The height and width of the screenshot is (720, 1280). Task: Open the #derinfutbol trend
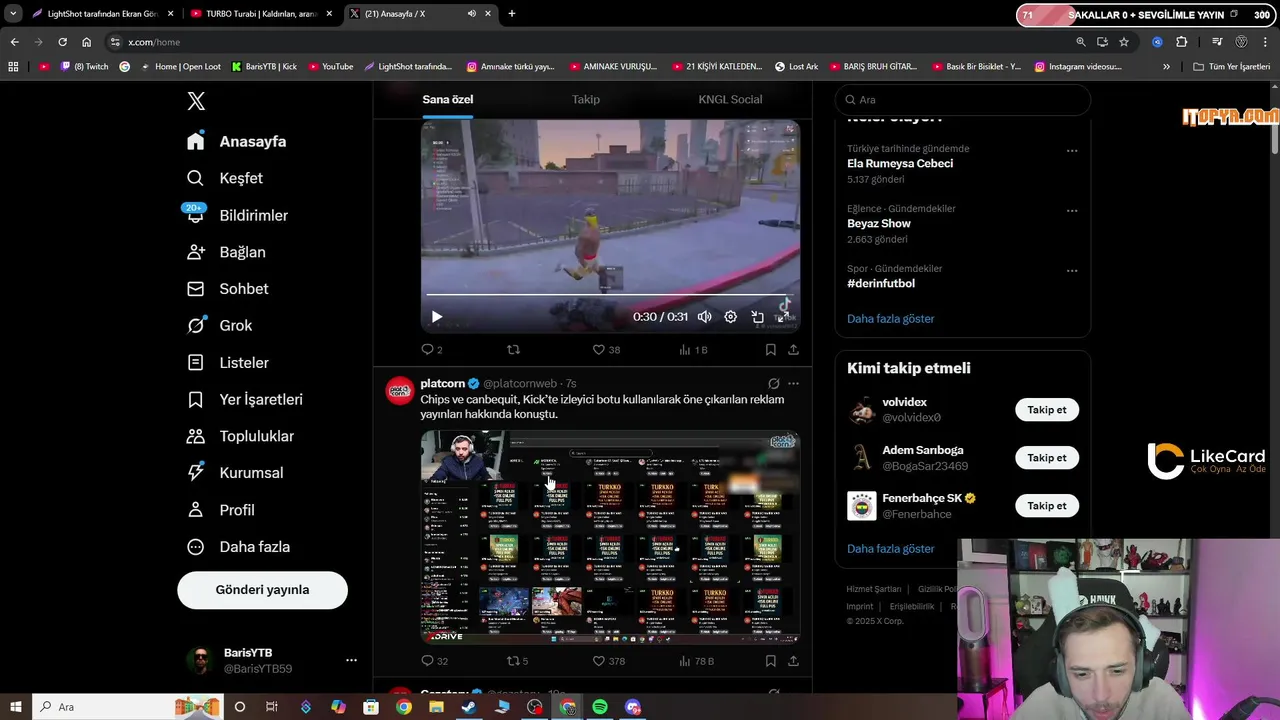(881, 283)
